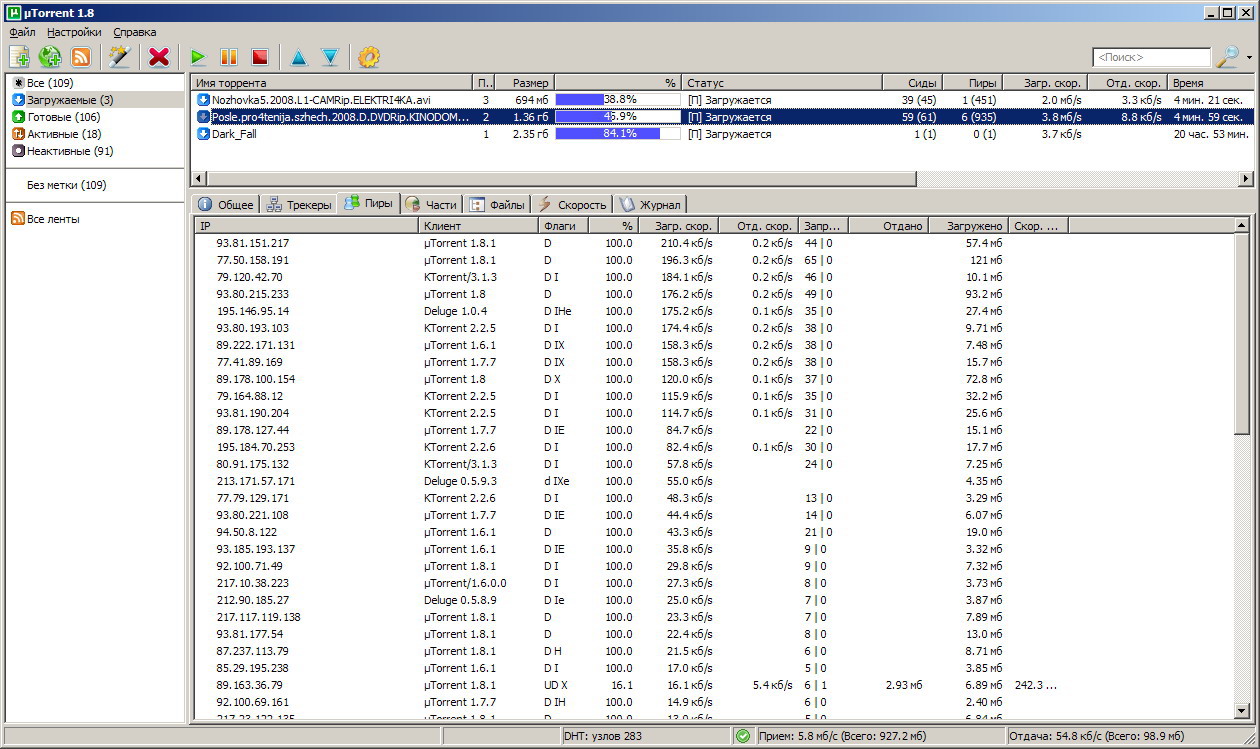Switch to the Скорость tab
1260x749 pixels.
pos(571,204)
